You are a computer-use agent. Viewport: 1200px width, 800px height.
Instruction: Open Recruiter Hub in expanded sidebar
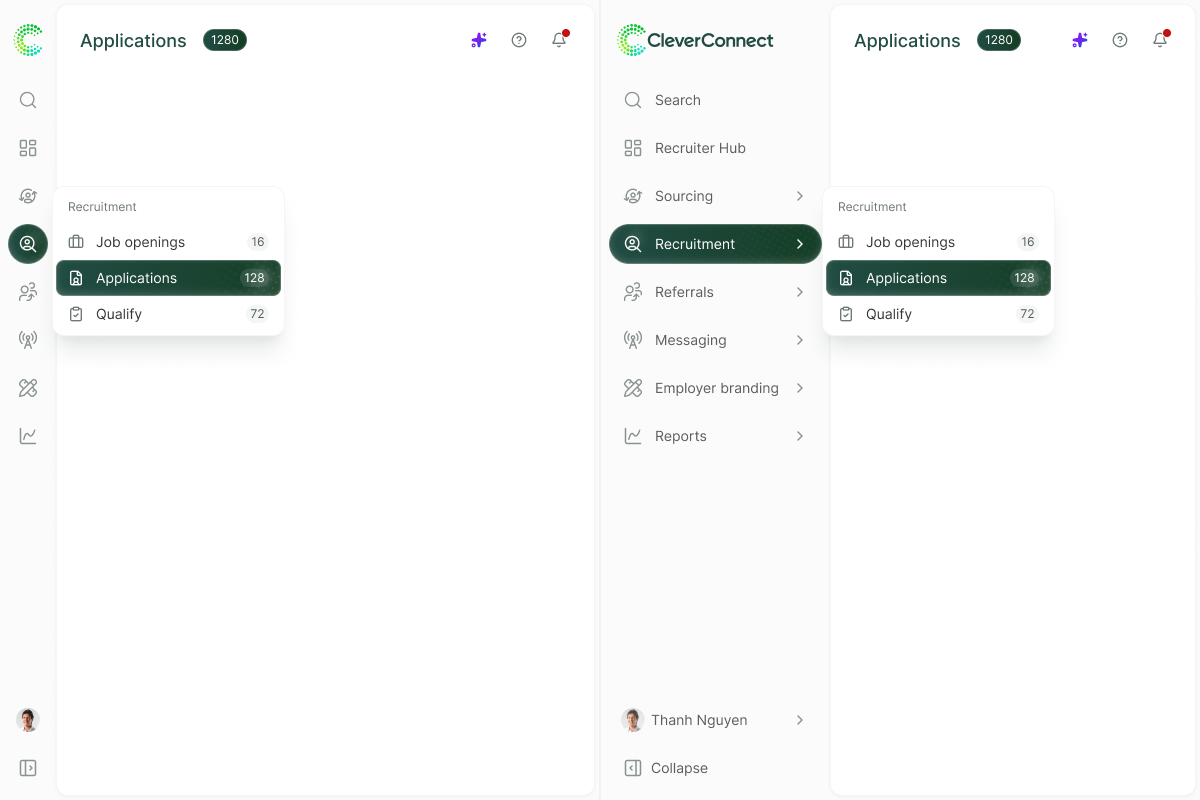tap(715, 148)
